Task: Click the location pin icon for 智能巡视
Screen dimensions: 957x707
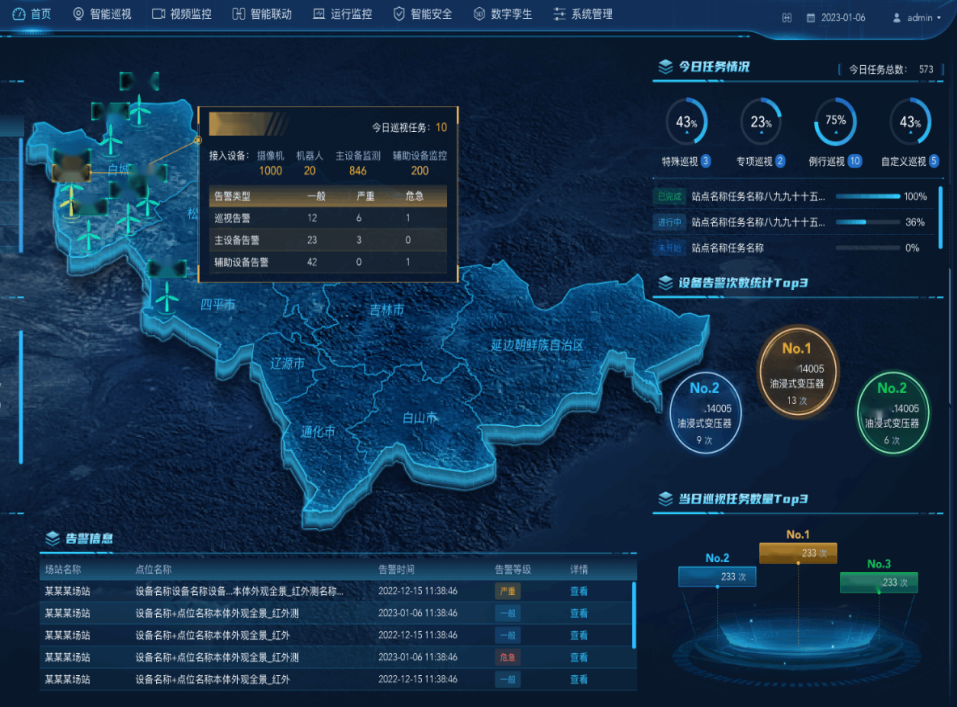Action: tap(79, 15)
